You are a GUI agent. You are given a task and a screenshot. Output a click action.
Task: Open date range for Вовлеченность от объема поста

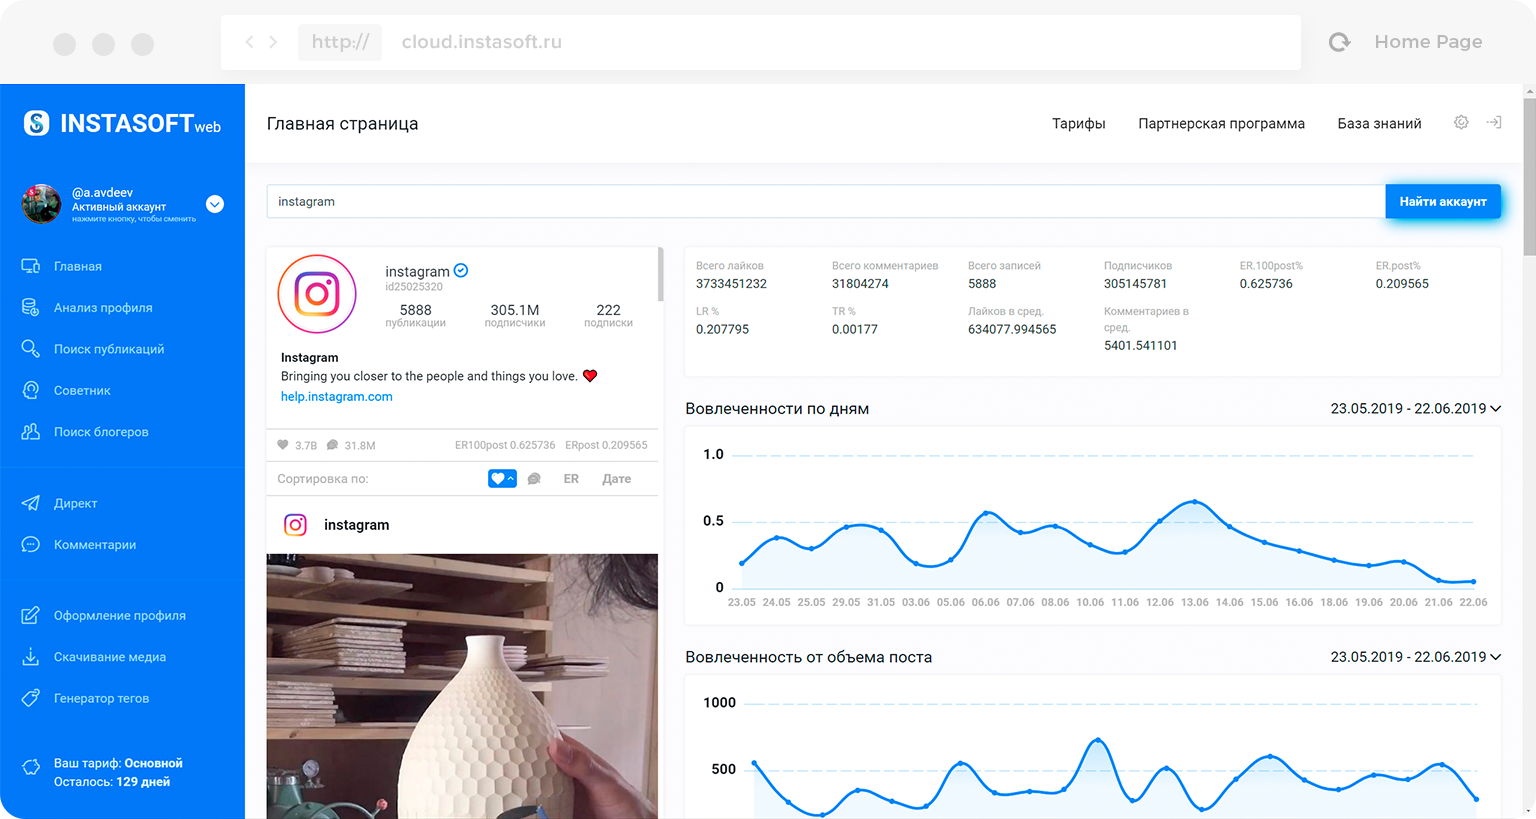pyautogui.click(x=1415, y=657)
